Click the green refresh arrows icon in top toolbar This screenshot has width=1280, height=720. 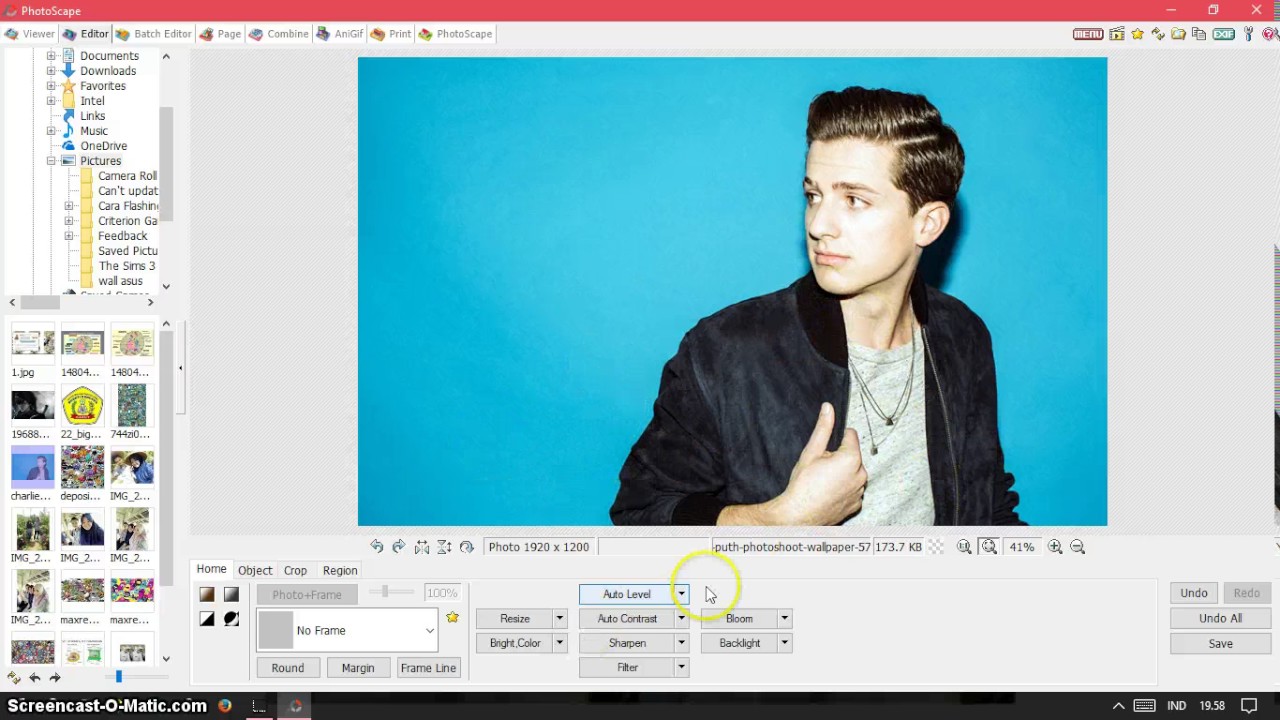click(1158, 34)
